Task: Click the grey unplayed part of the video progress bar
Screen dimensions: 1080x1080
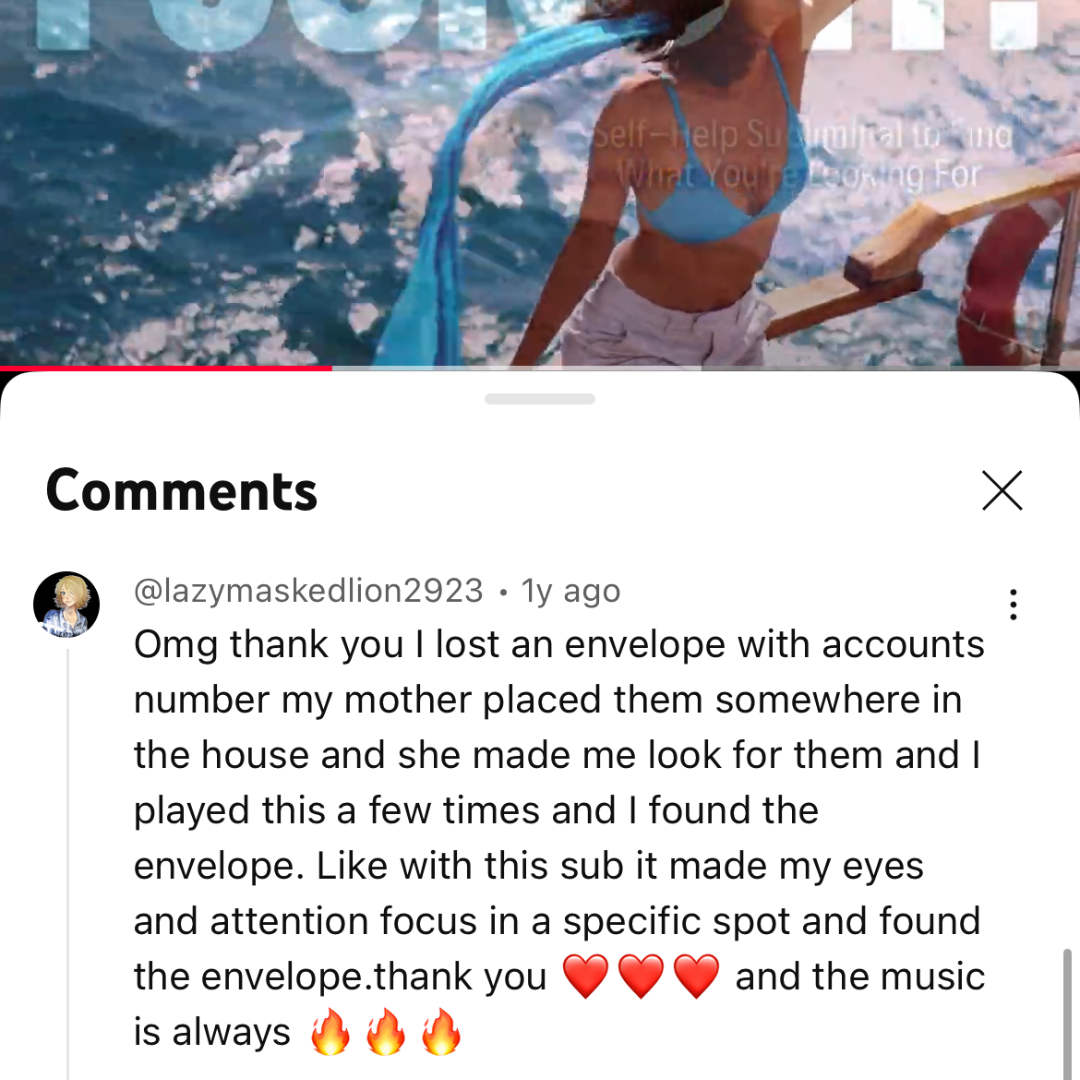Action: pyautogui.click(x=706, y=368)
